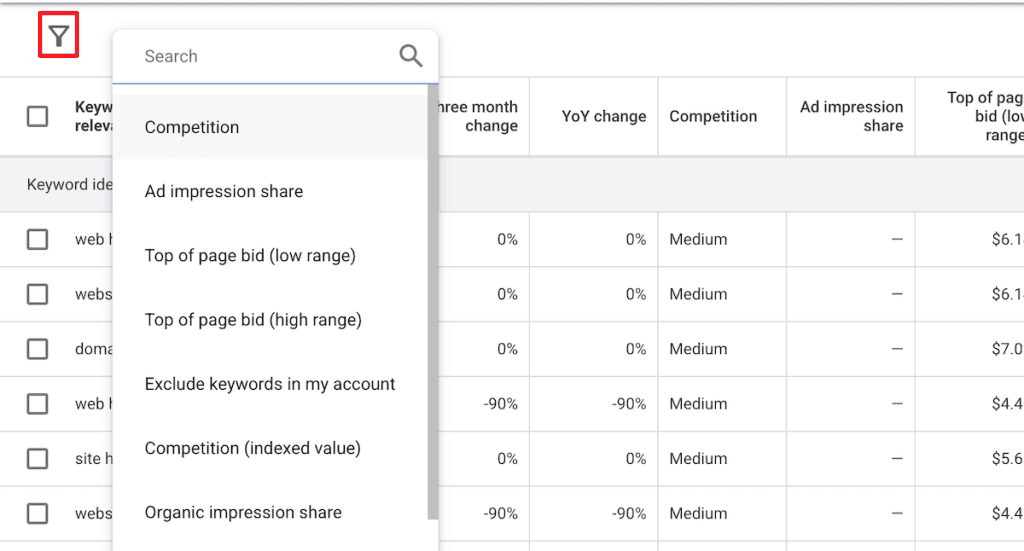Sort by Competition column header
Screen dimensions: 1024x551
(x=713, y=116)
